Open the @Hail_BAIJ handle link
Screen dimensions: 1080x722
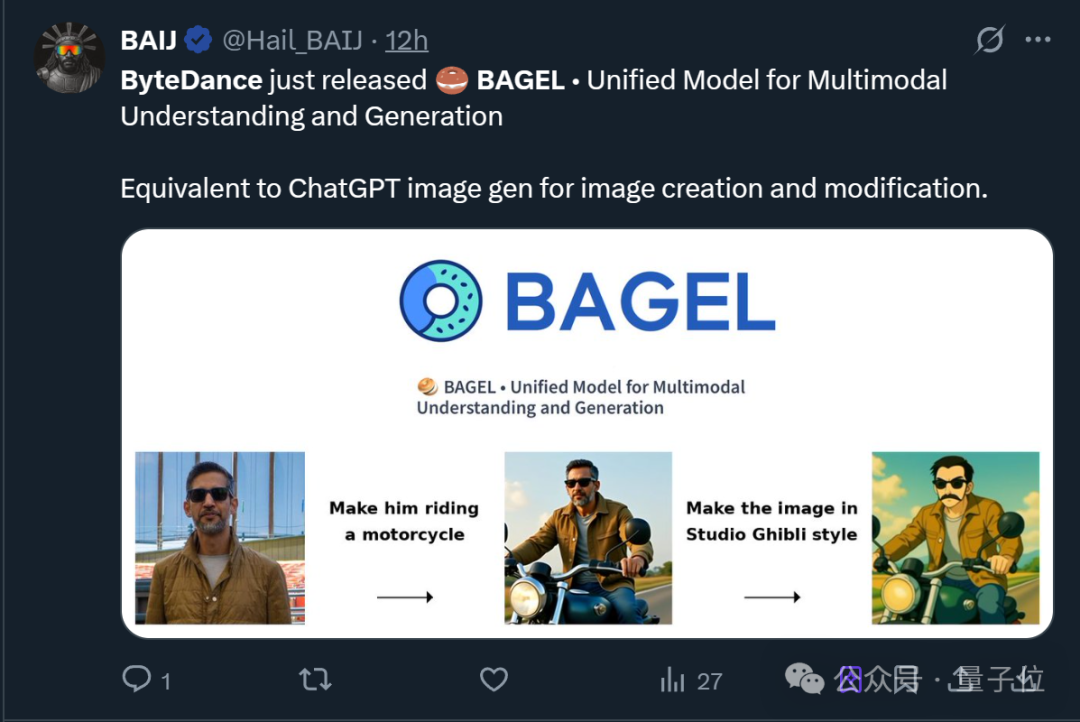pyautogui.click(x=292, y=41)
